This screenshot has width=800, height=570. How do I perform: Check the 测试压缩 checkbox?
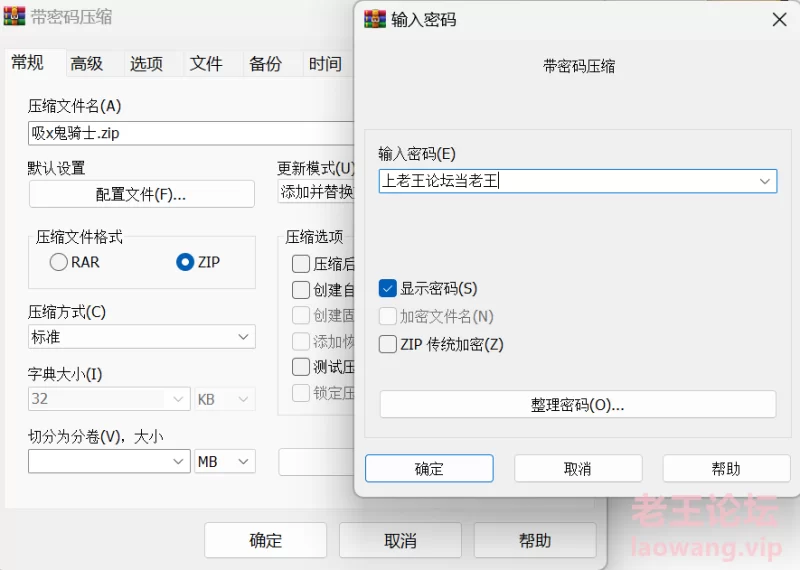[300, 367]
